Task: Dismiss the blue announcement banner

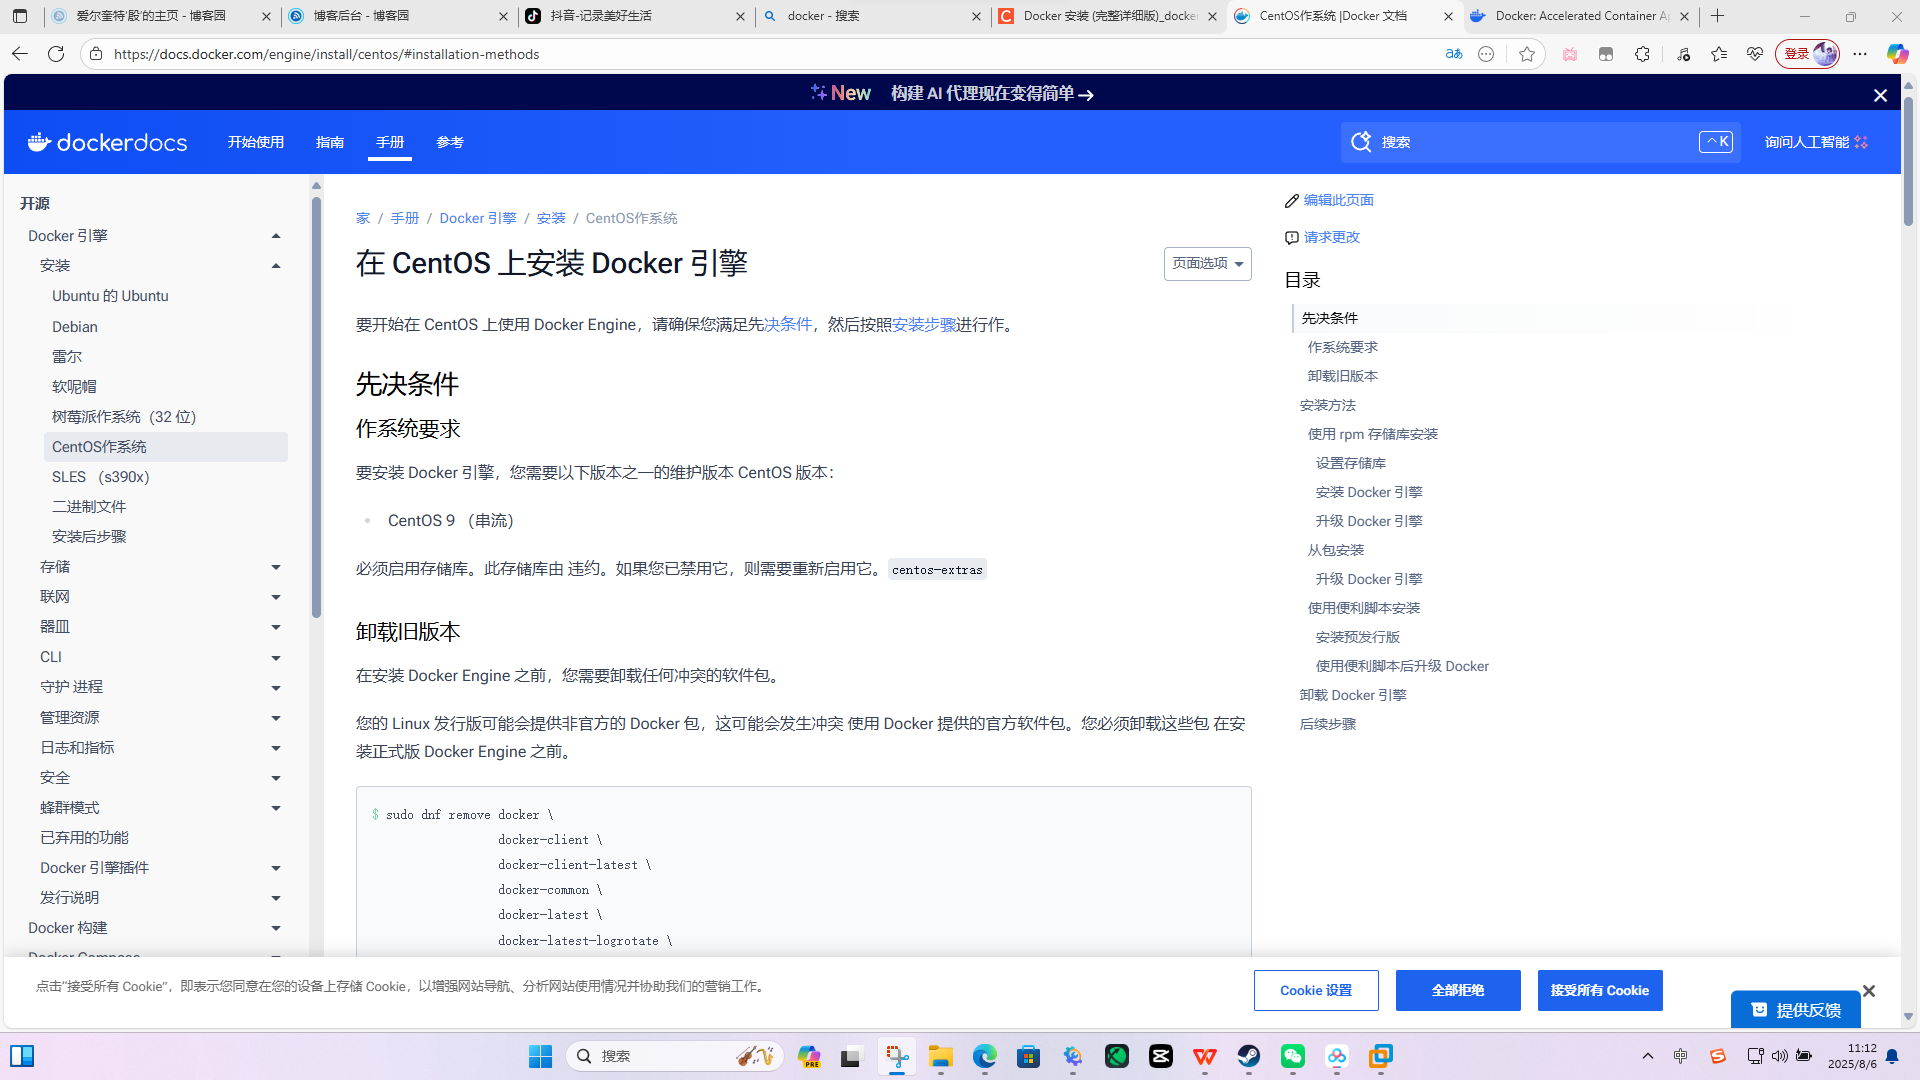Action: [x=1880, y=95]
